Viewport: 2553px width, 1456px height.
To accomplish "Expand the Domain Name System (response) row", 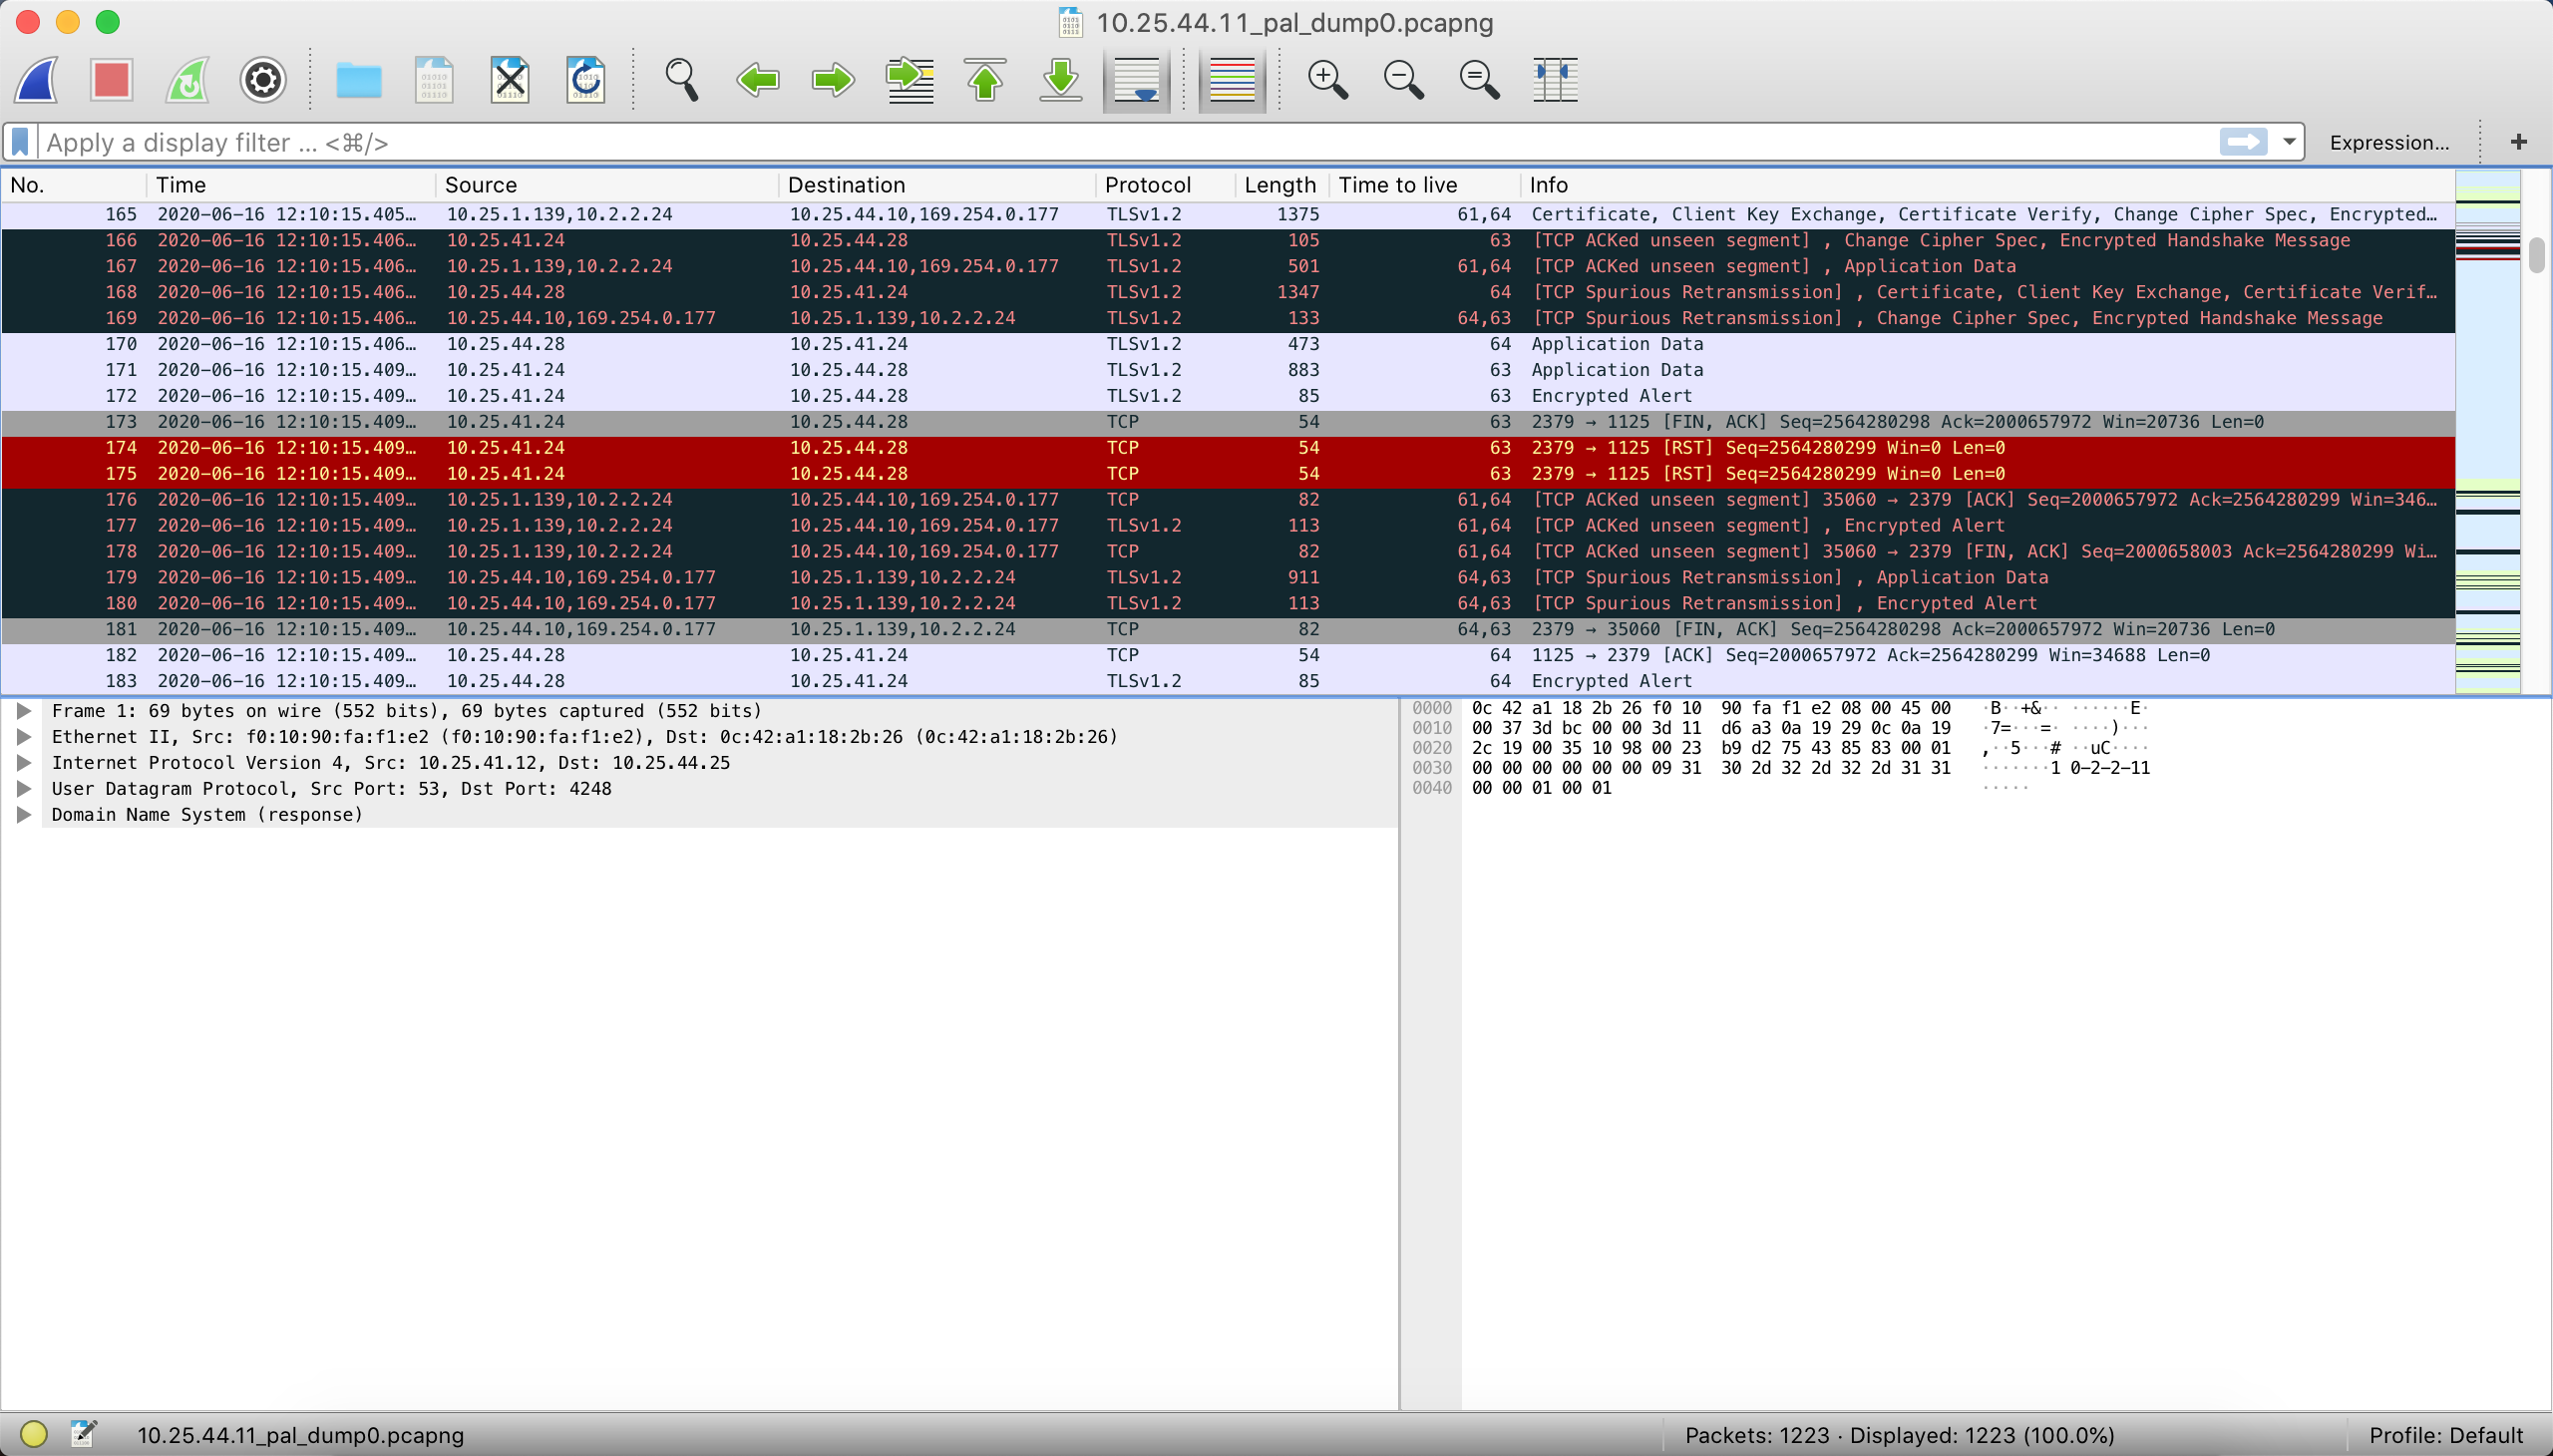I will tap(24, 815).
